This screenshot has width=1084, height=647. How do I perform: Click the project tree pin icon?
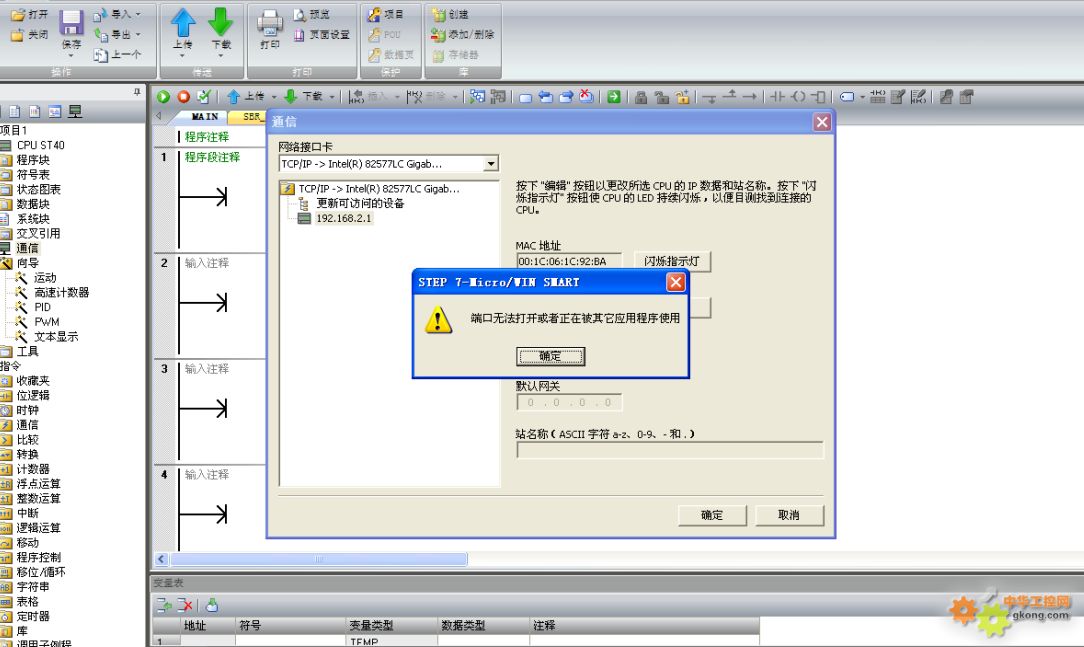(137, 91)
